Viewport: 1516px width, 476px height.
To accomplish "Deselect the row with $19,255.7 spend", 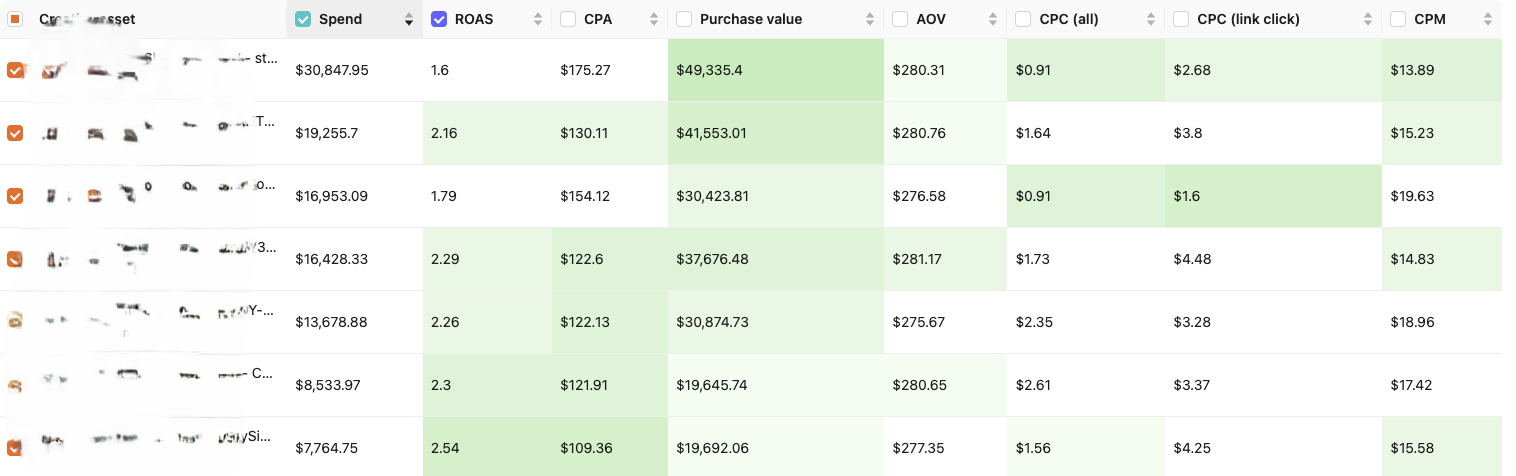I will 15,133.
